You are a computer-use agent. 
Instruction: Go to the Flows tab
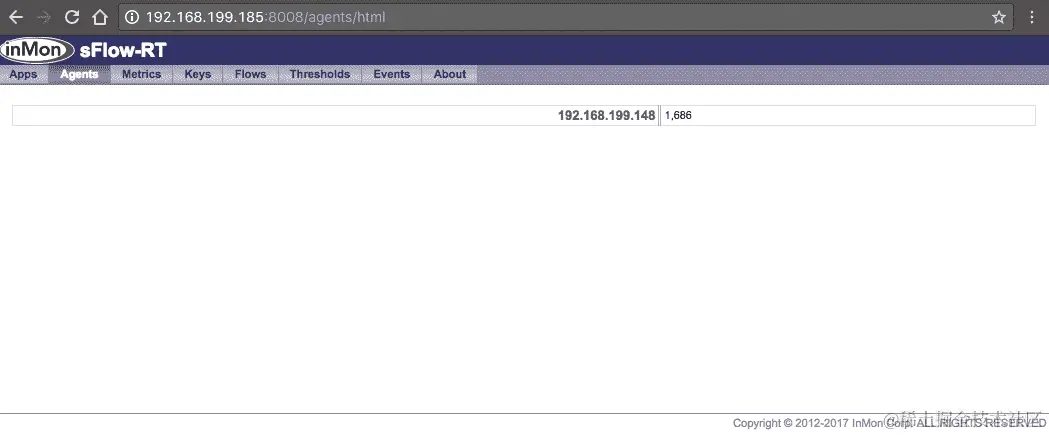pyautogui.click(x=250, y=74)
